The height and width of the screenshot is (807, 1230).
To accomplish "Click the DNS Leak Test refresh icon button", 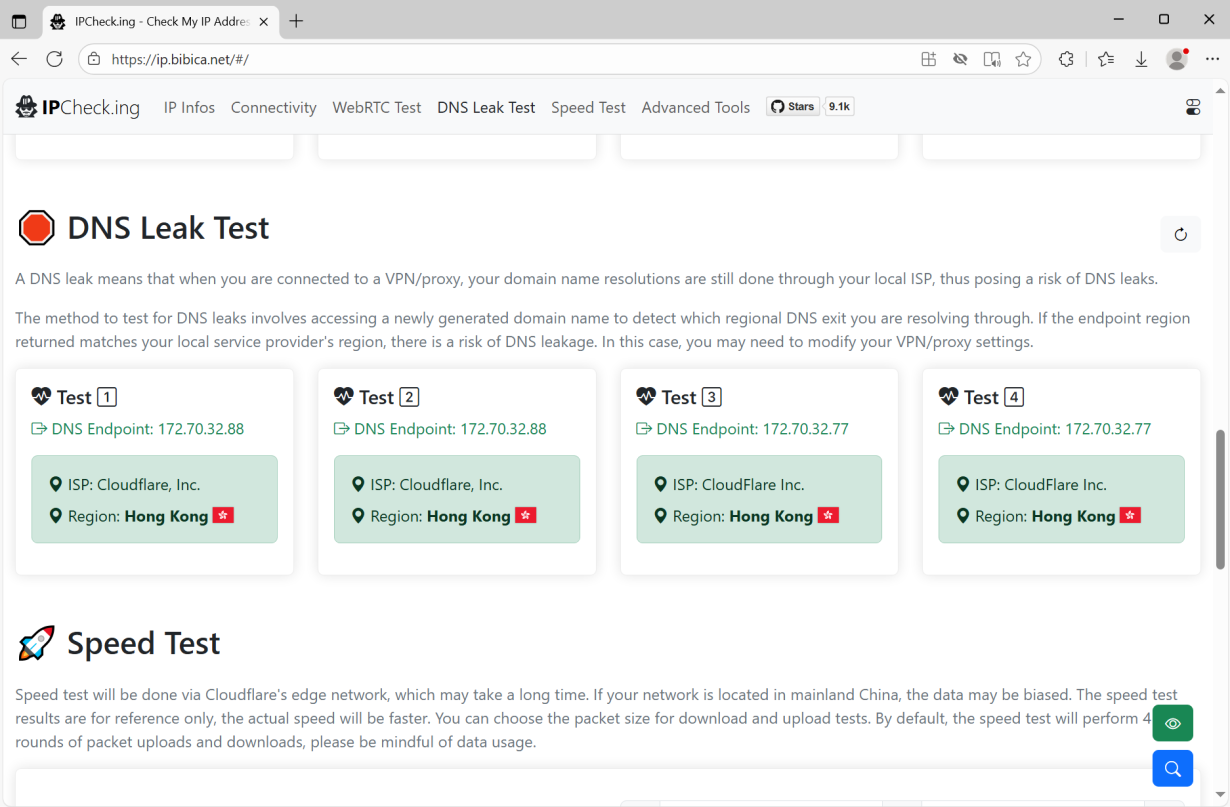I will (x=1180, y=234).
